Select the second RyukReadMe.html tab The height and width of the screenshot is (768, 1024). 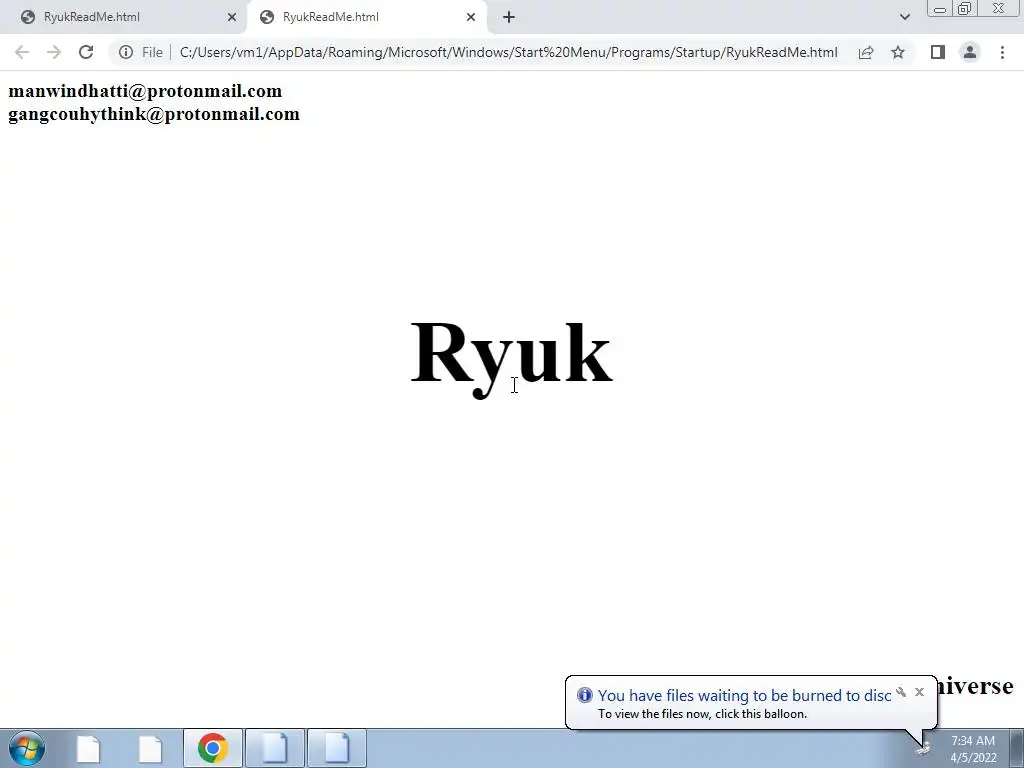[x=366, y=17]
